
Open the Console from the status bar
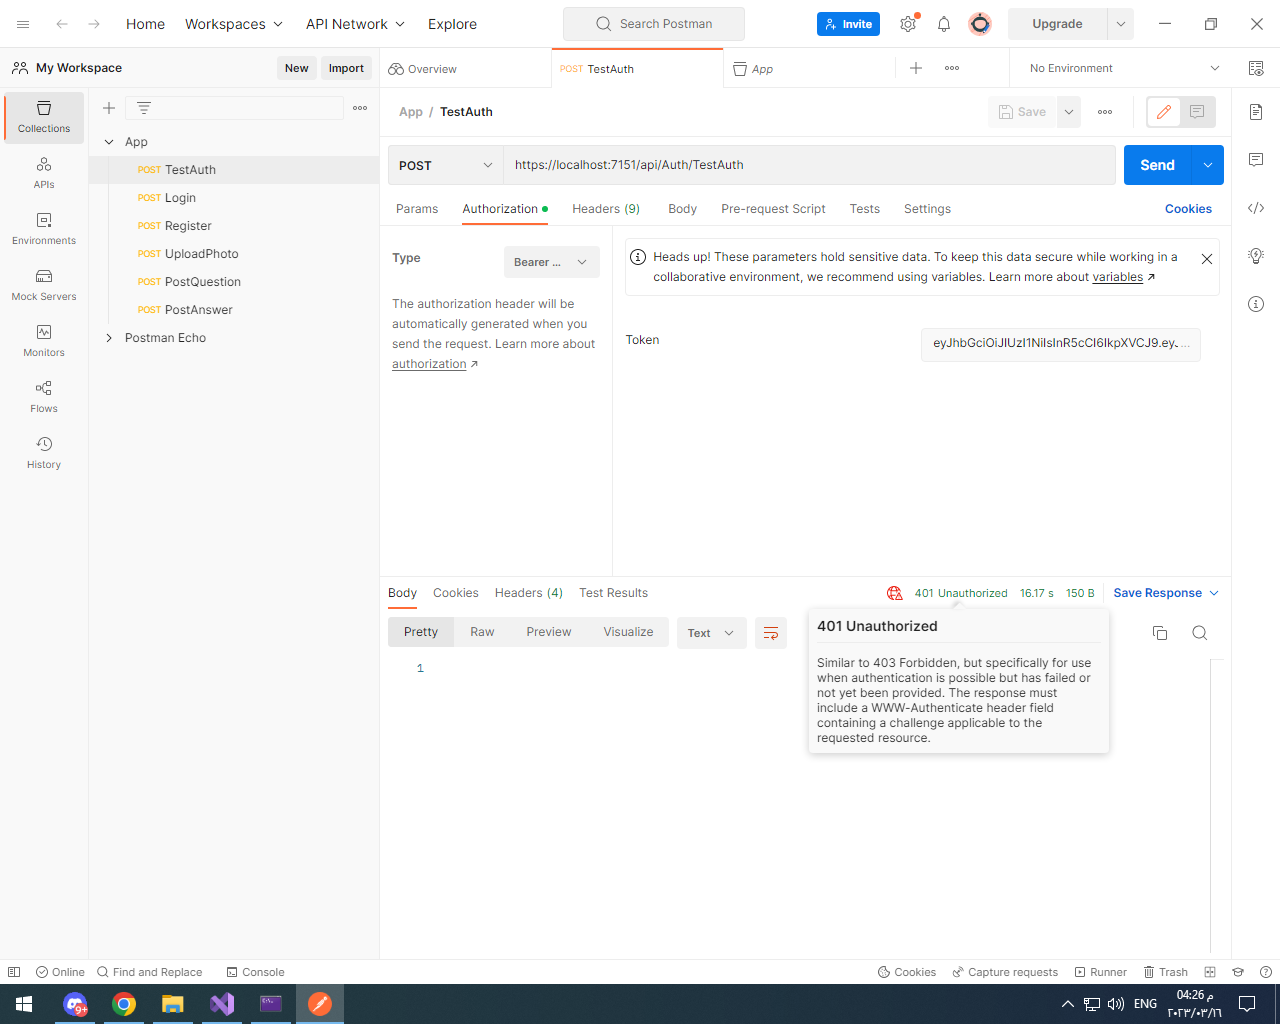click(255, 971)
